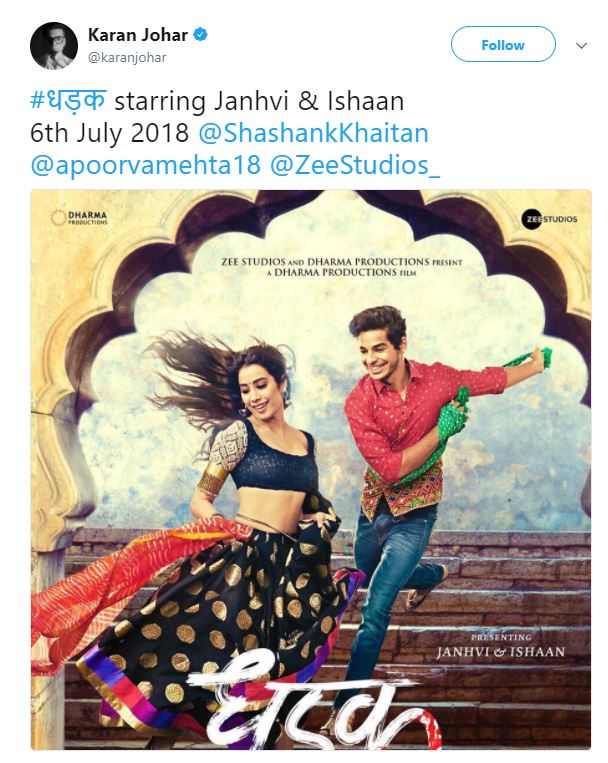Click the 'Presenting Janhvi & Ishaan' poster text
This screenshot has width=608, height=763.
coord(500,646)
